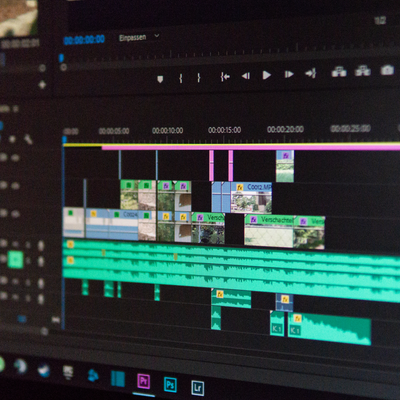400x400 pixels.
Task: Click the blue playhead on the program monitor scrubber
Action: click(61, 58)
